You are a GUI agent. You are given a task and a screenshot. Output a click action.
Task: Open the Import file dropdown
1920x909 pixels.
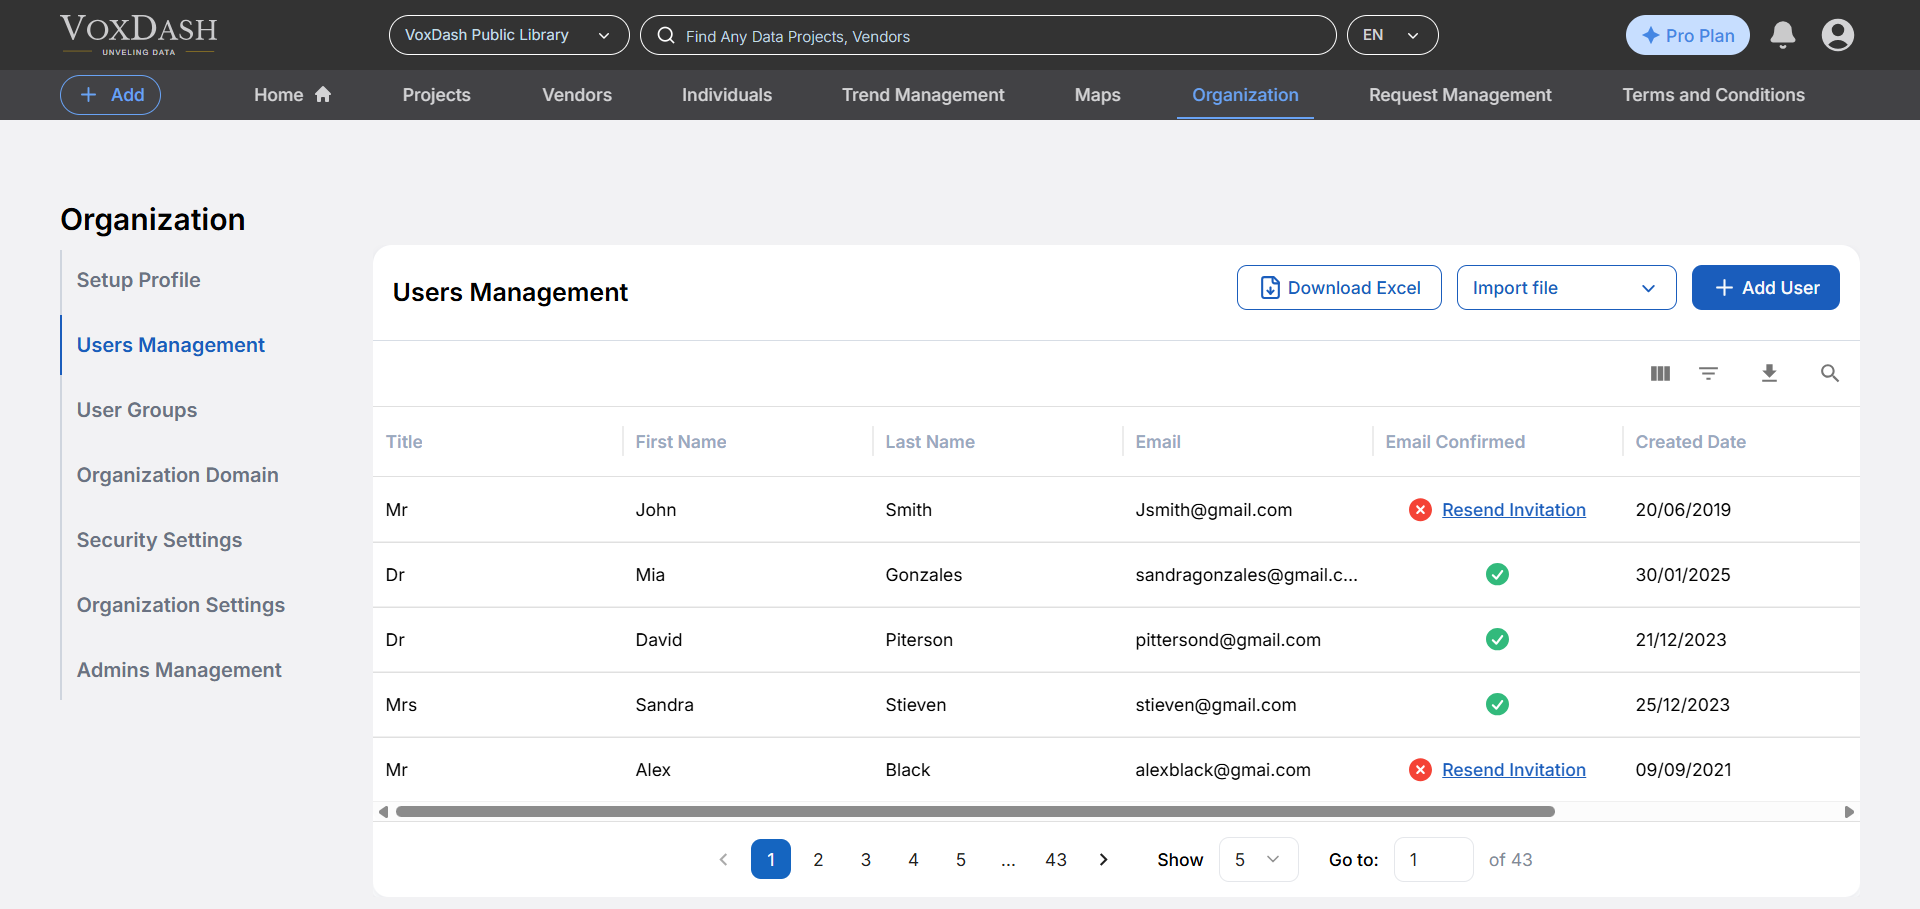pyautogui.click(x=1566, y=287)
